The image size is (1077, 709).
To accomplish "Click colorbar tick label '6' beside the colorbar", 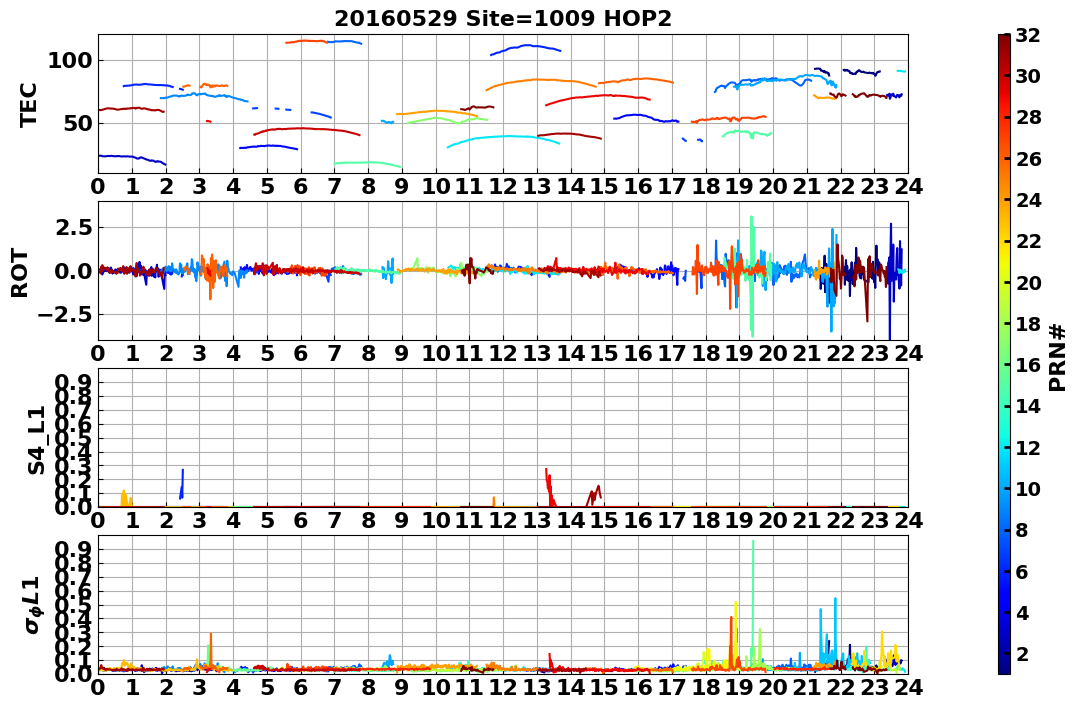I will pos(1022,571).
